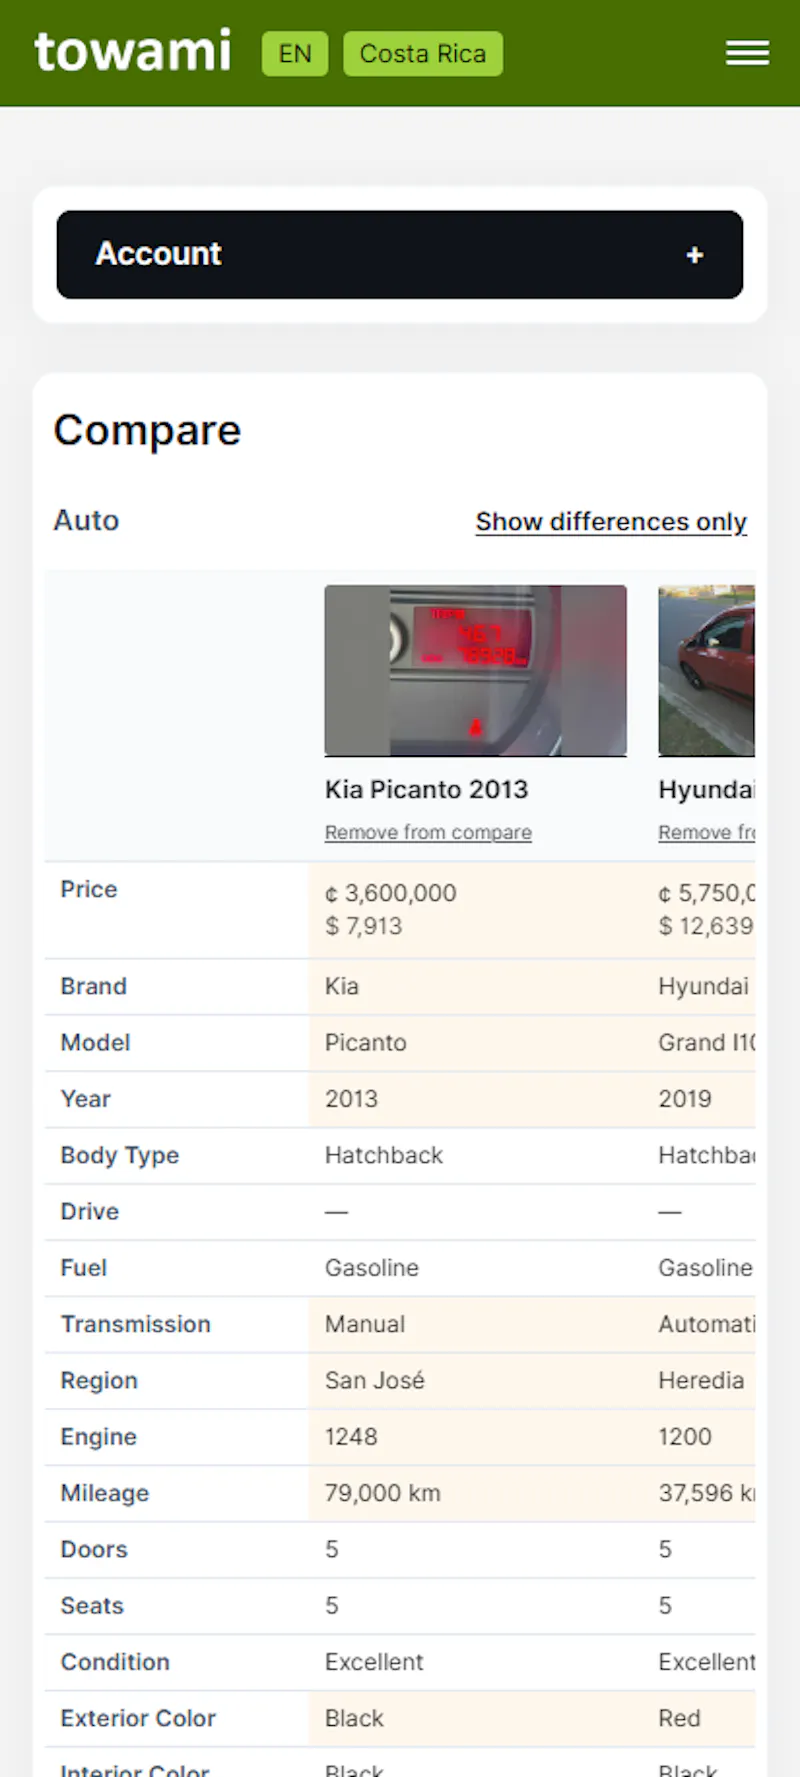Open the EN language selector
Image resolution: width=800 pixels, height=1777 pixels.
click(295, 54)
